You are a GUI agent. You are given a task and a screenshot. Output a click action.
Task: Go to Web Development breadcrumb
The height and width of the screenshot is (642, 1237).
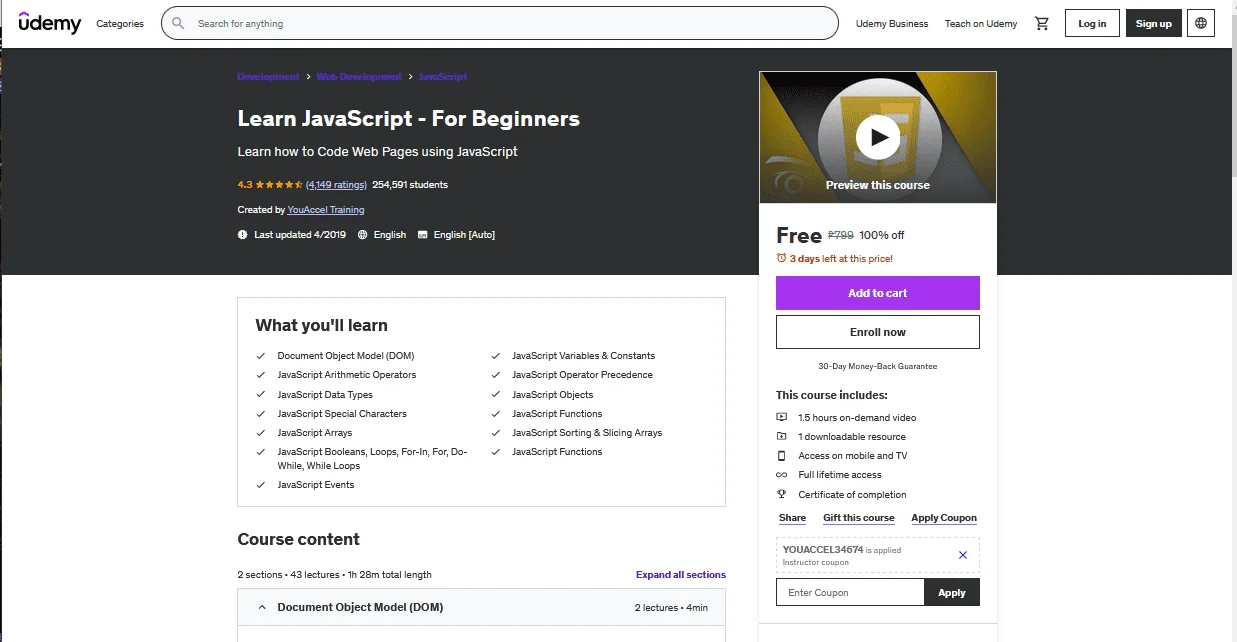tap(359, 77)
